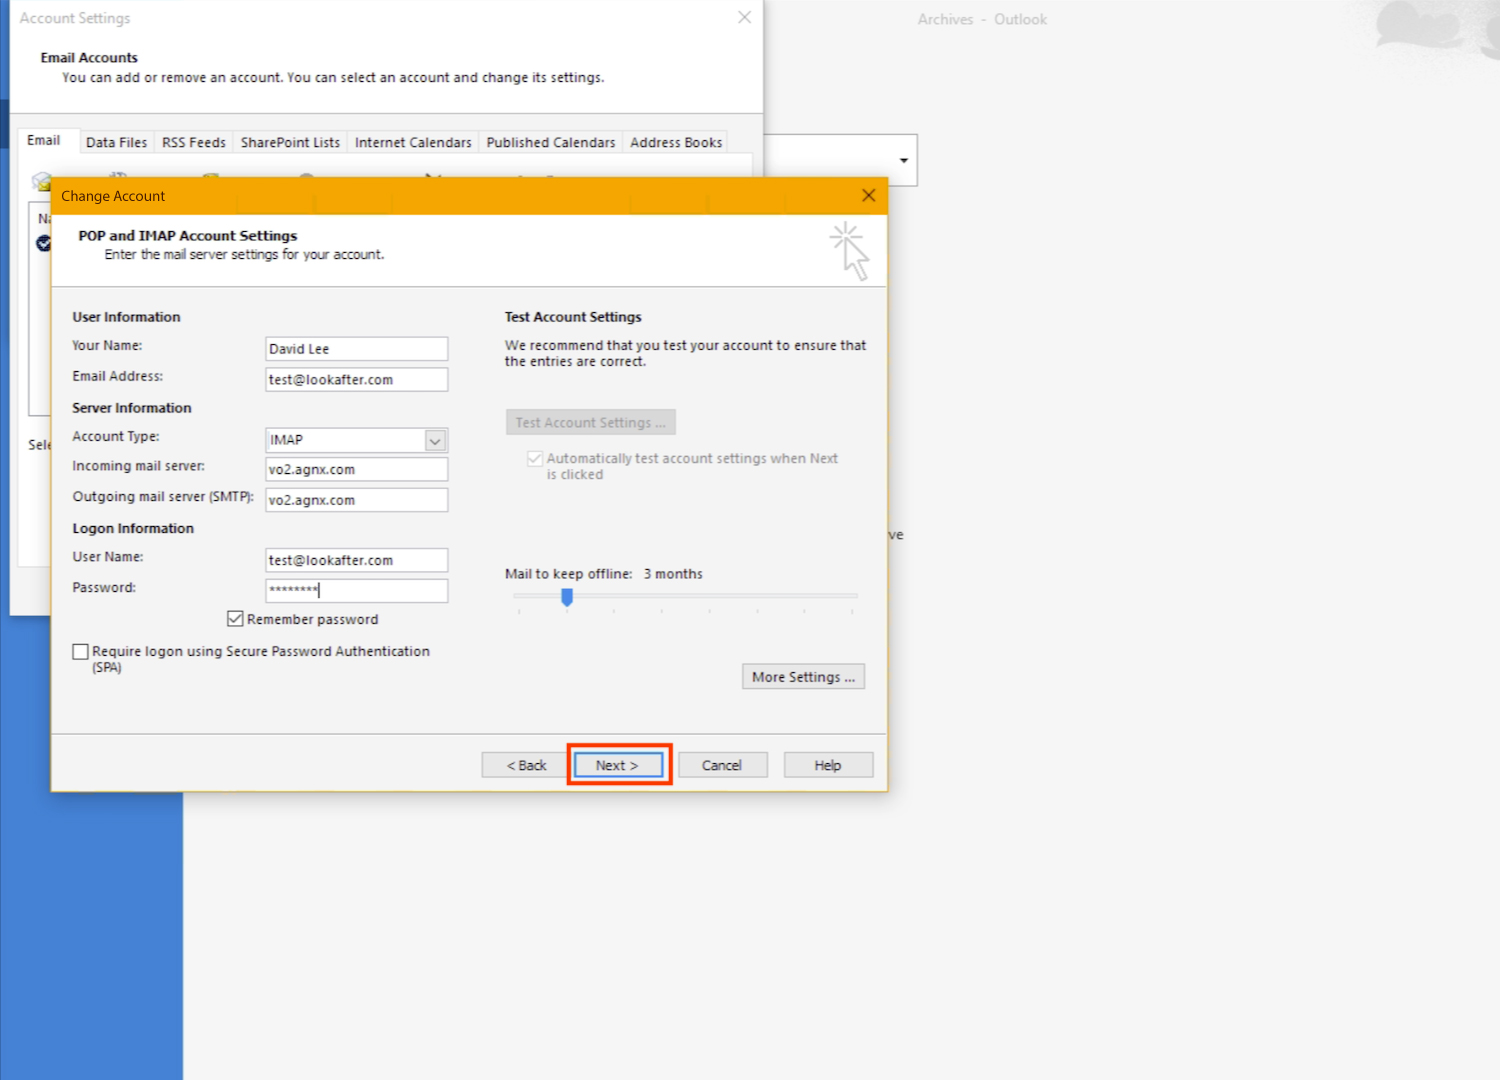The height and width of the screenshot is (1080, 1500).
Task: Close the Change Account dialog
Action: click(x=868, y=196)
